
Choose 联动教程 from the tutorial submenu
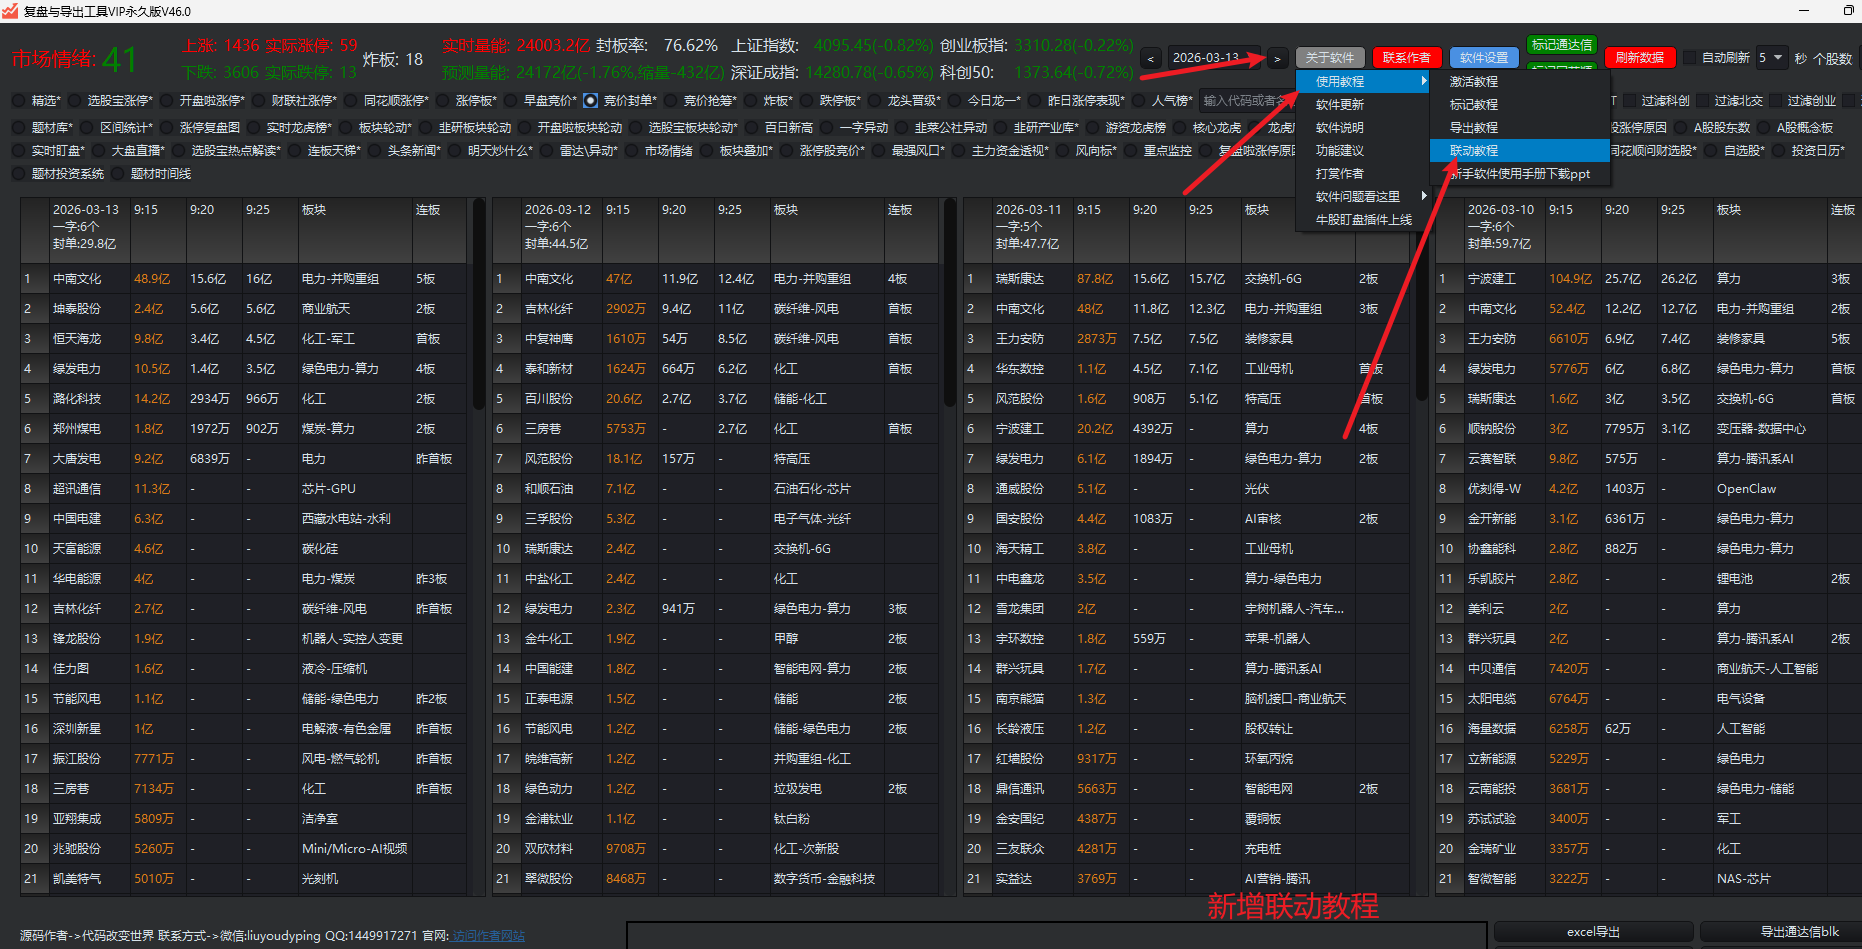point(1474,151)
